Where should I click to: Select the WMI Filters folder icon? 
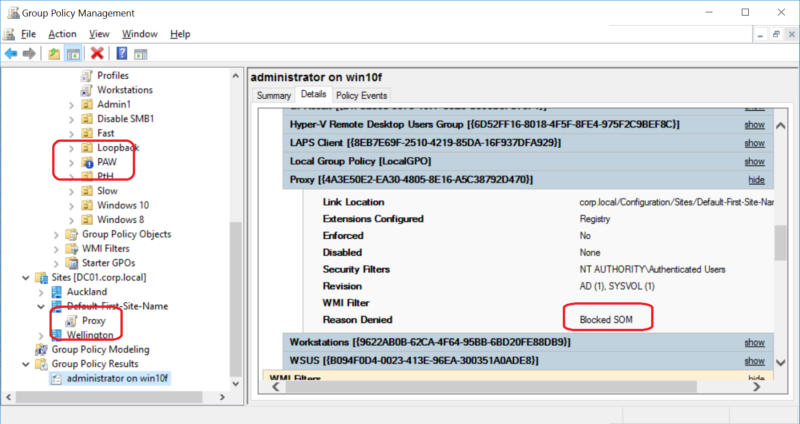pos(72,248)
